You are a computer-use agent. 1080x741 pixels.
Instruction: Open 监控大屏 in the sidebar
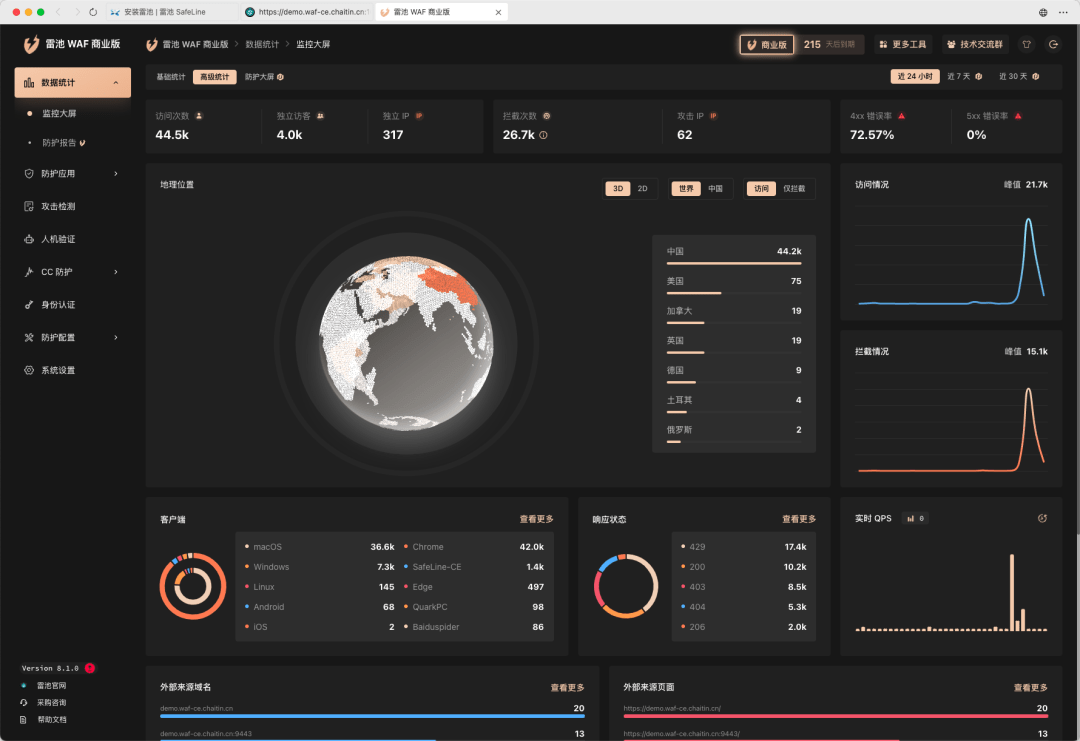[59, 113]
